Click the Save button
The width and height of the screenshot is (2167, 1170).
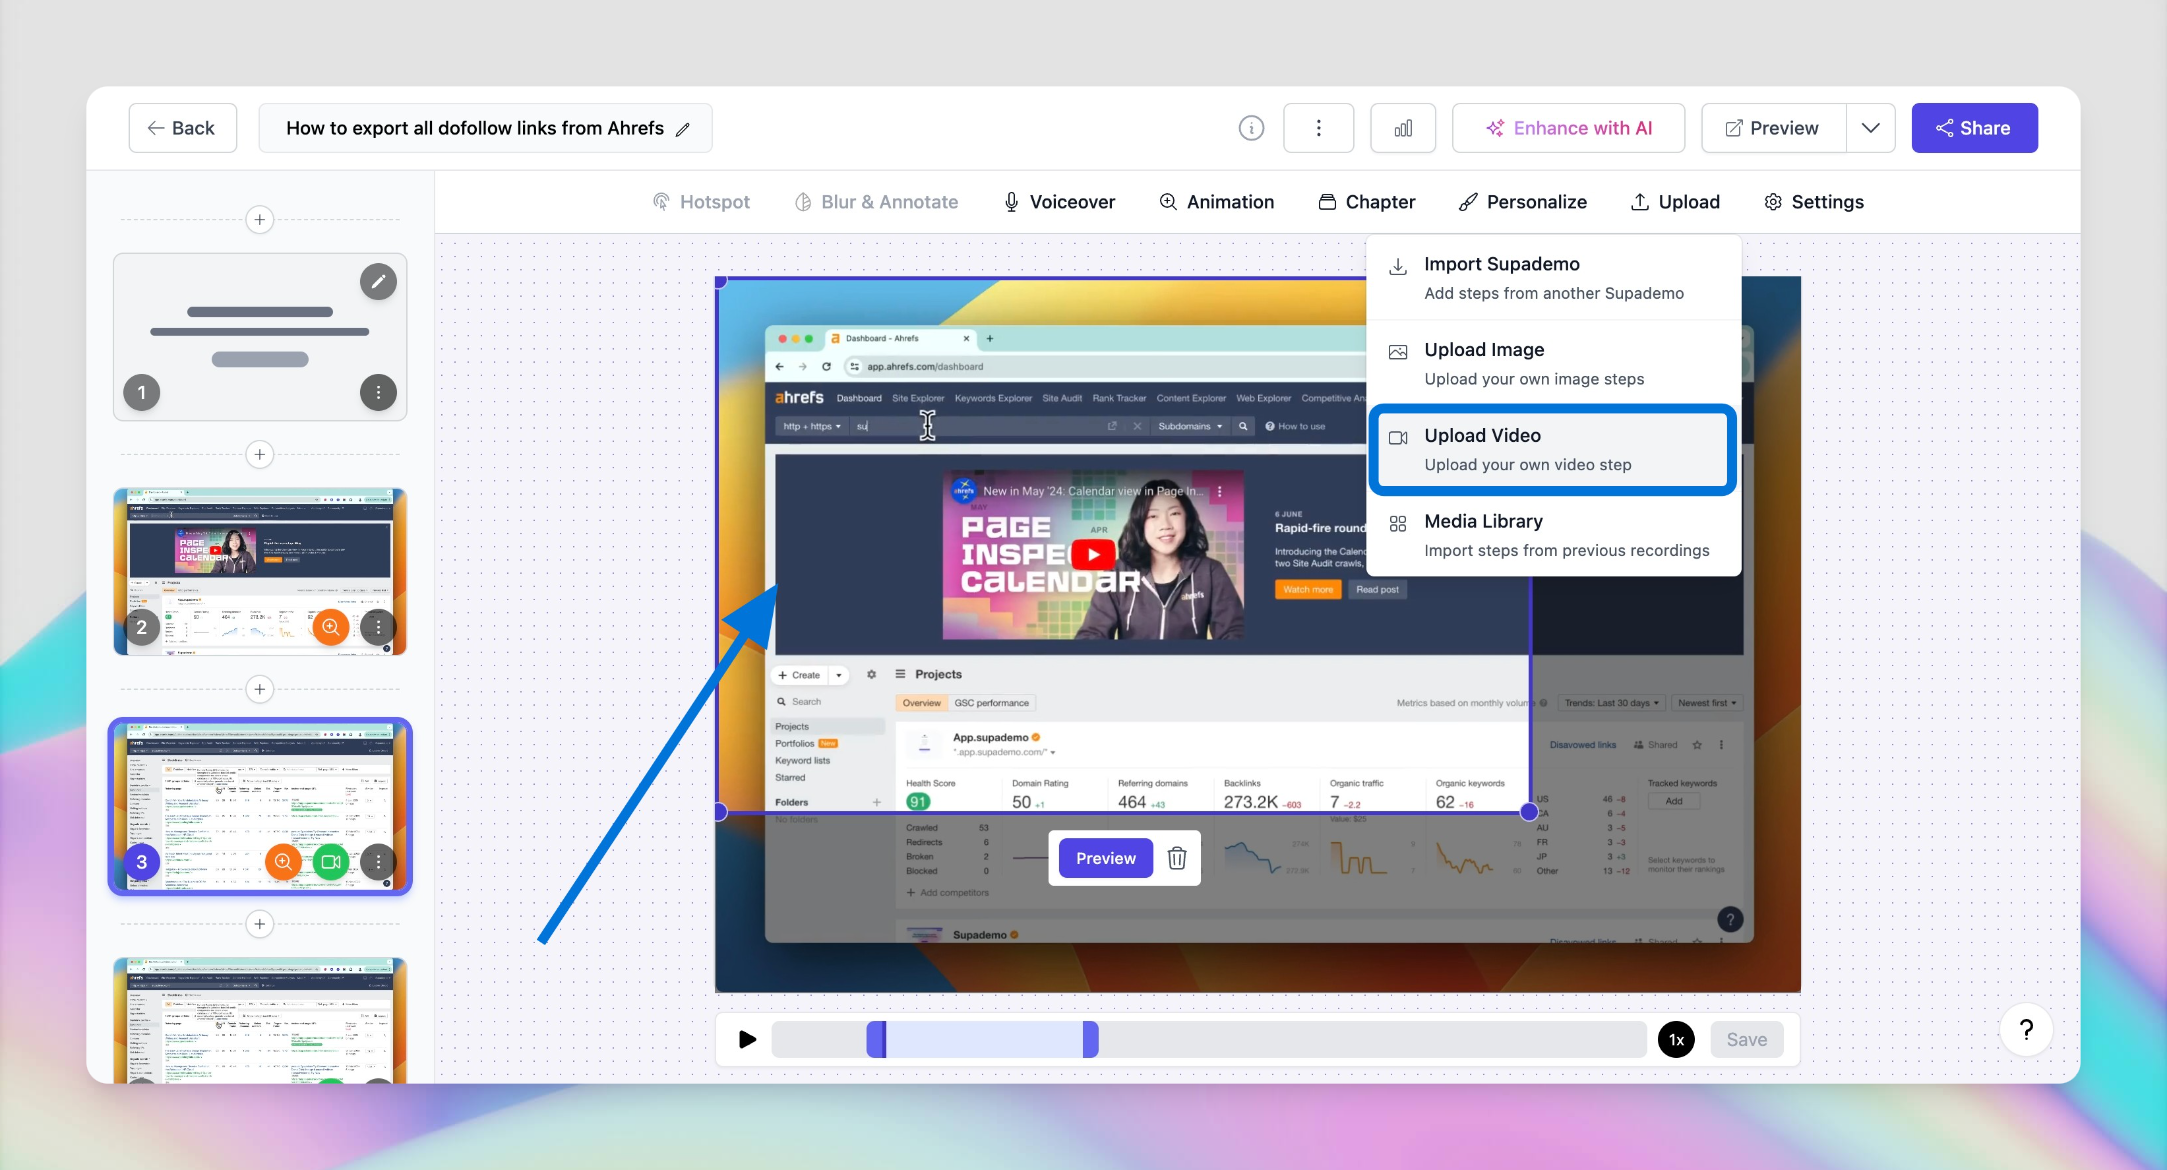(x=1747, y=1039)
